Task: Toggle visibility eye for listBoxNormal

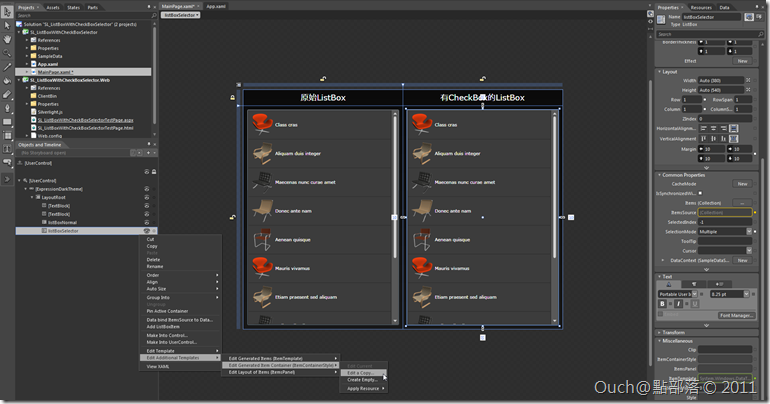Action: click(x=146, y=222)
